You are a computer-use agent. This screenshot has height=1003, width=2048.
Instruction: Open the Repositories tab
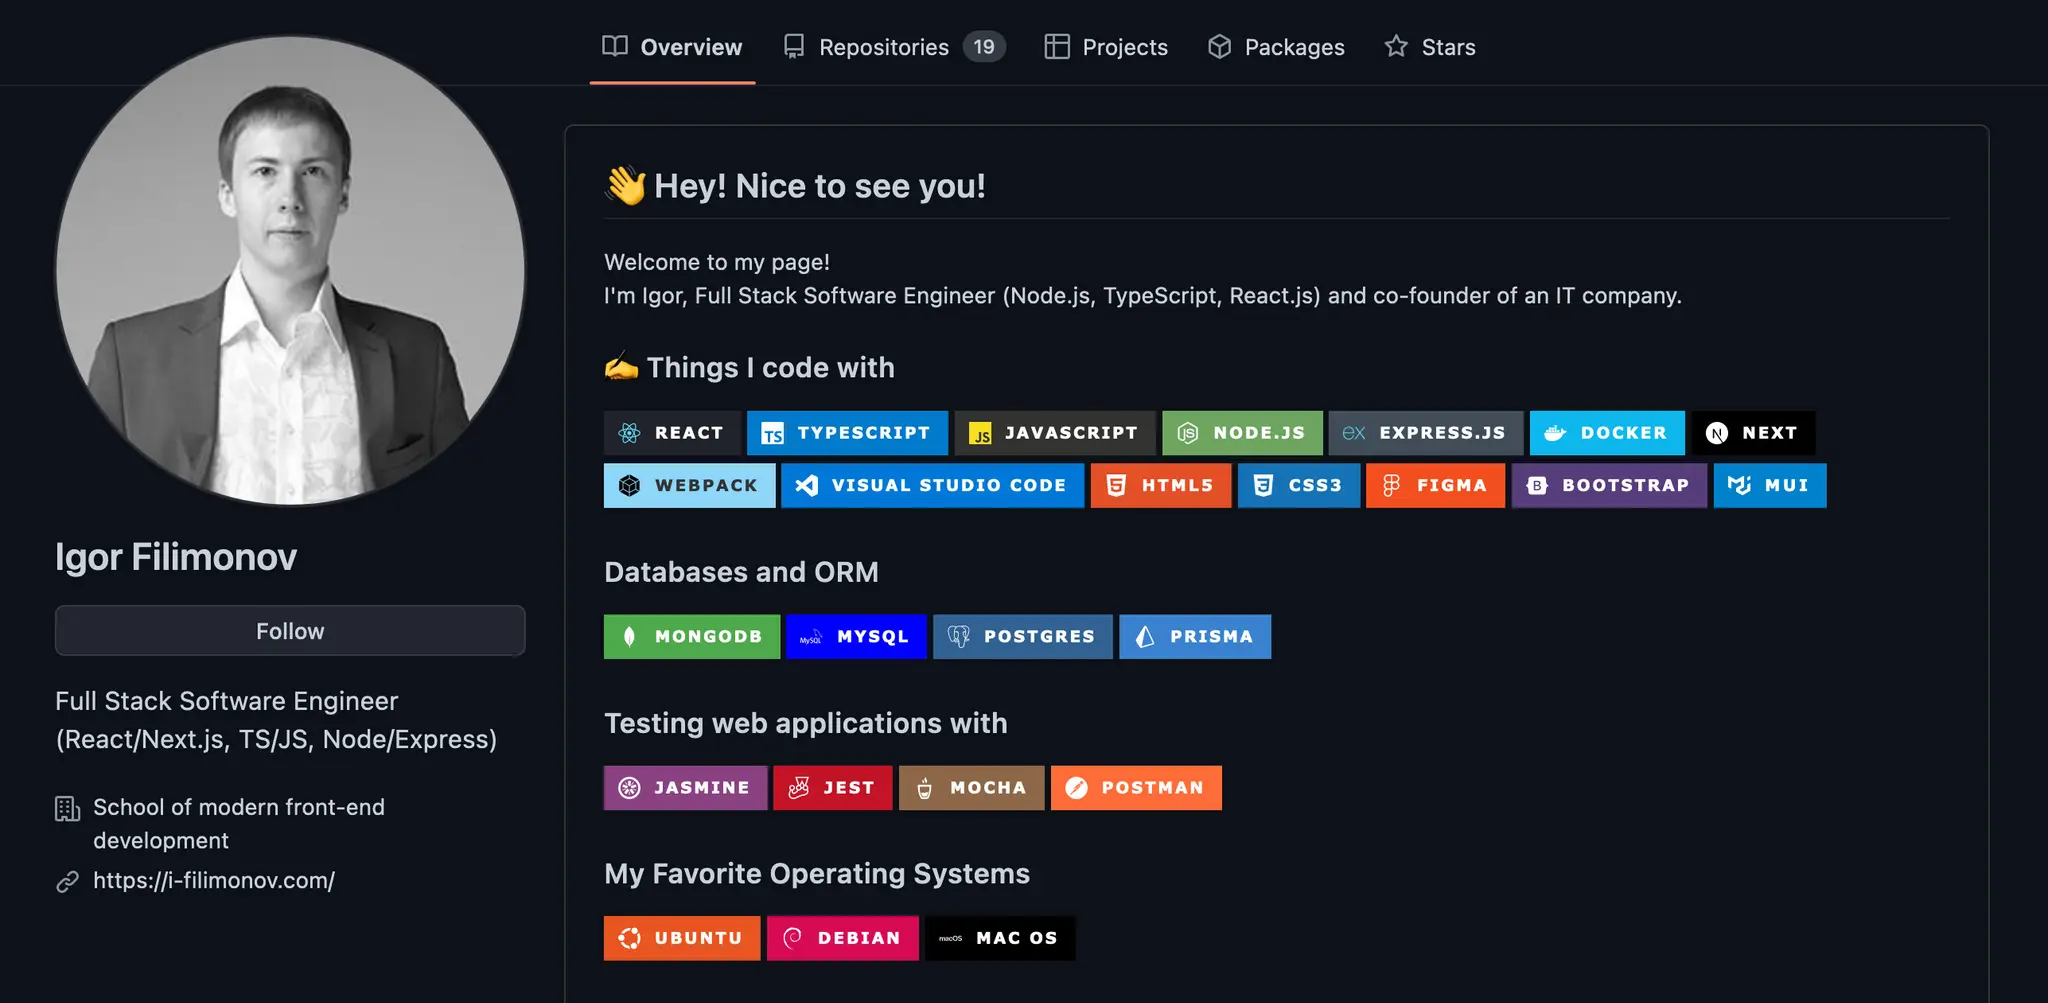pyautogui.click(x=893, y=47)
